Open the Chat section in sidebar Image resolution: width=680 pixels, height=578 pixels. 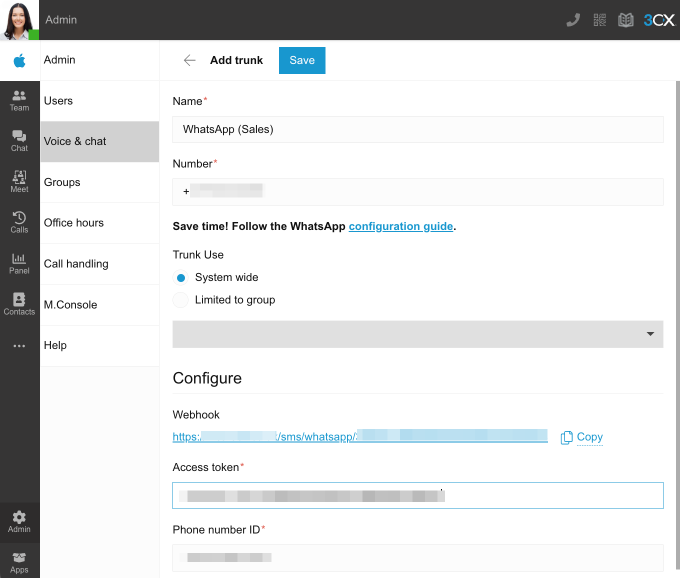point(20,141)
